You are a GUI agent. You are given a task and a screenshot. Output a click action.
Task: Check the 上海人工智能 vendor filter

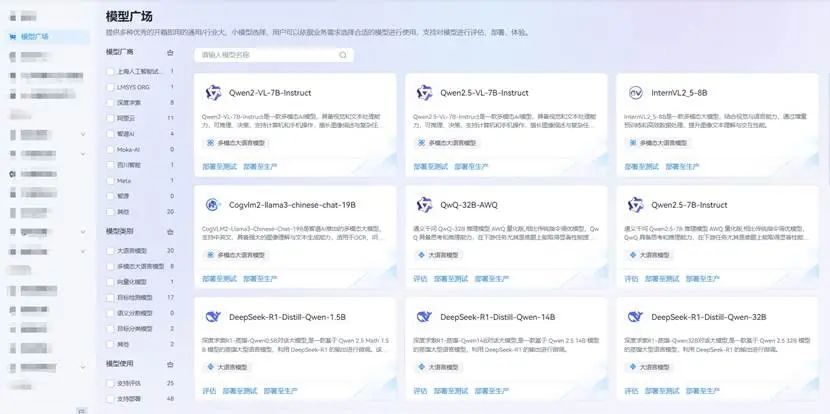point(110,71)
